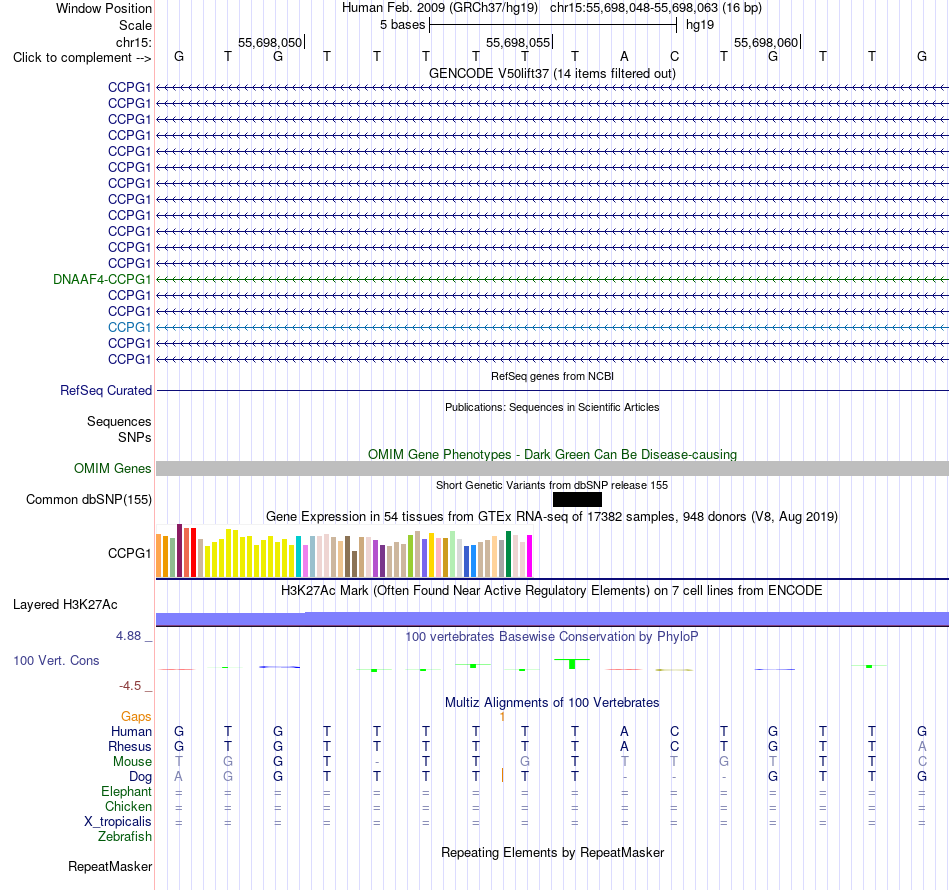This screenshot has width=950, height=890.
Task: Click the orange '1' gap marker
Action: tap(502, 717)
